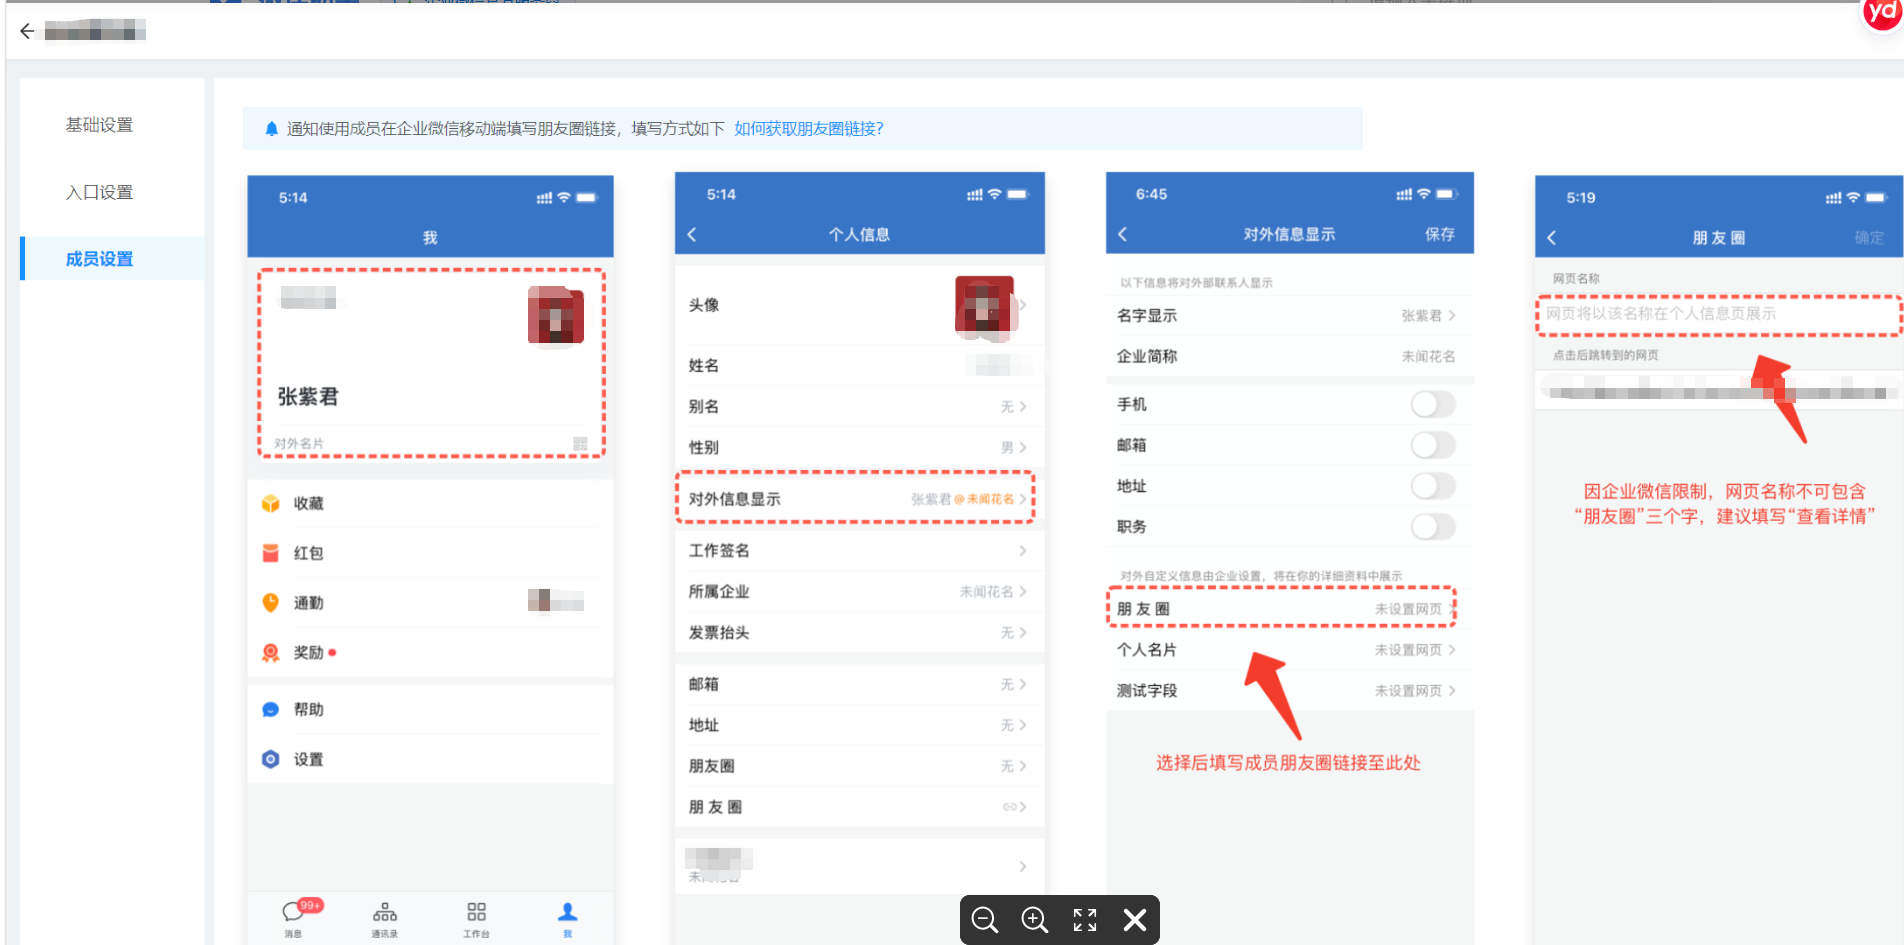This screenshot has height=945, width=1904.
Task: Open the 通讯录 tab in the phone bottom bar
Action: coord(385,918)
